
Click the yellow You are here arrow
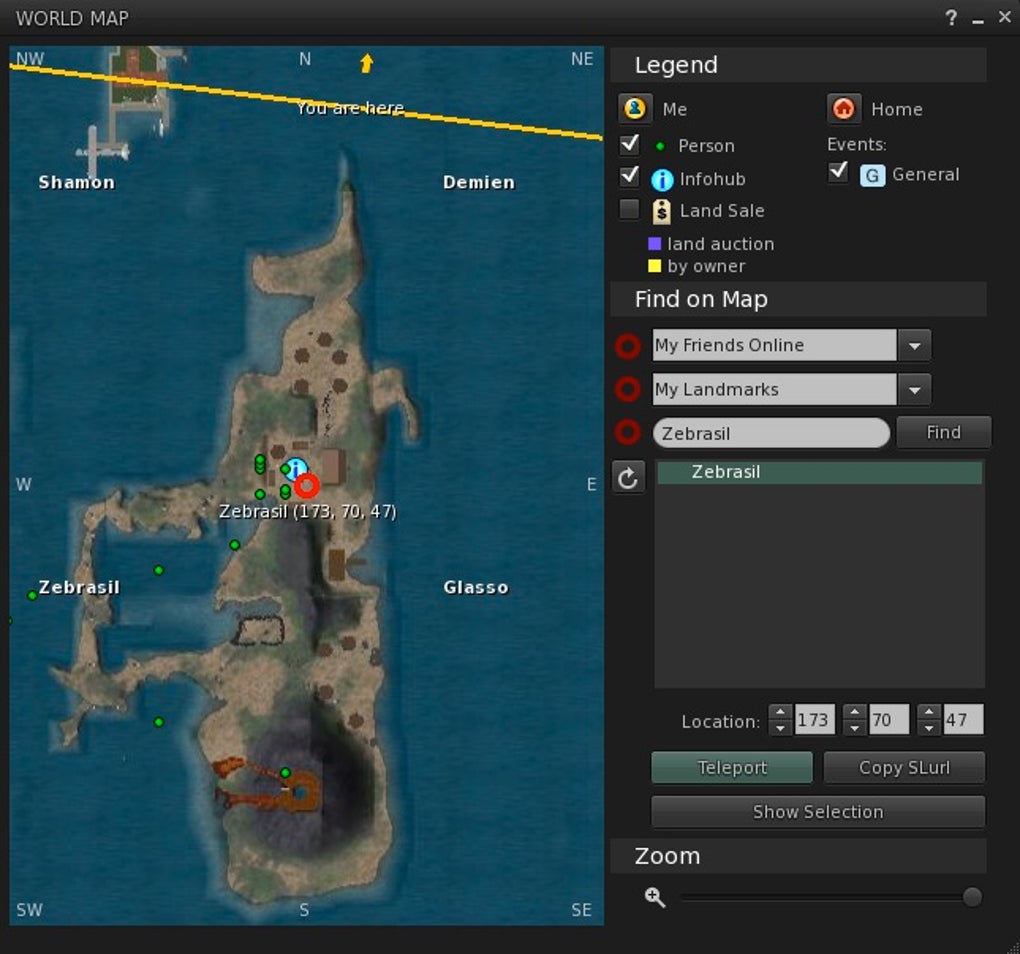(366, 63)
